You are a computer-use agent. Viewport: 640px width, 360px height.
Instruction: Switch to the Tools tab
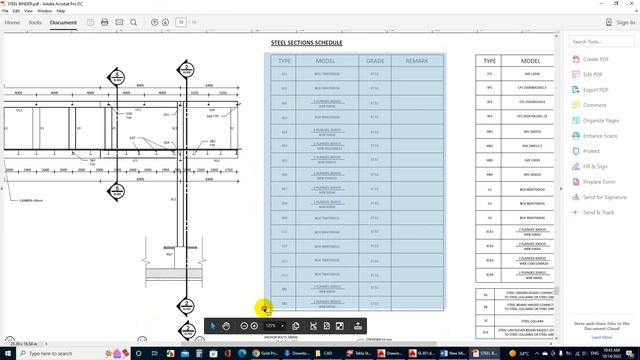pyautogui.click(x=35, y=22)
